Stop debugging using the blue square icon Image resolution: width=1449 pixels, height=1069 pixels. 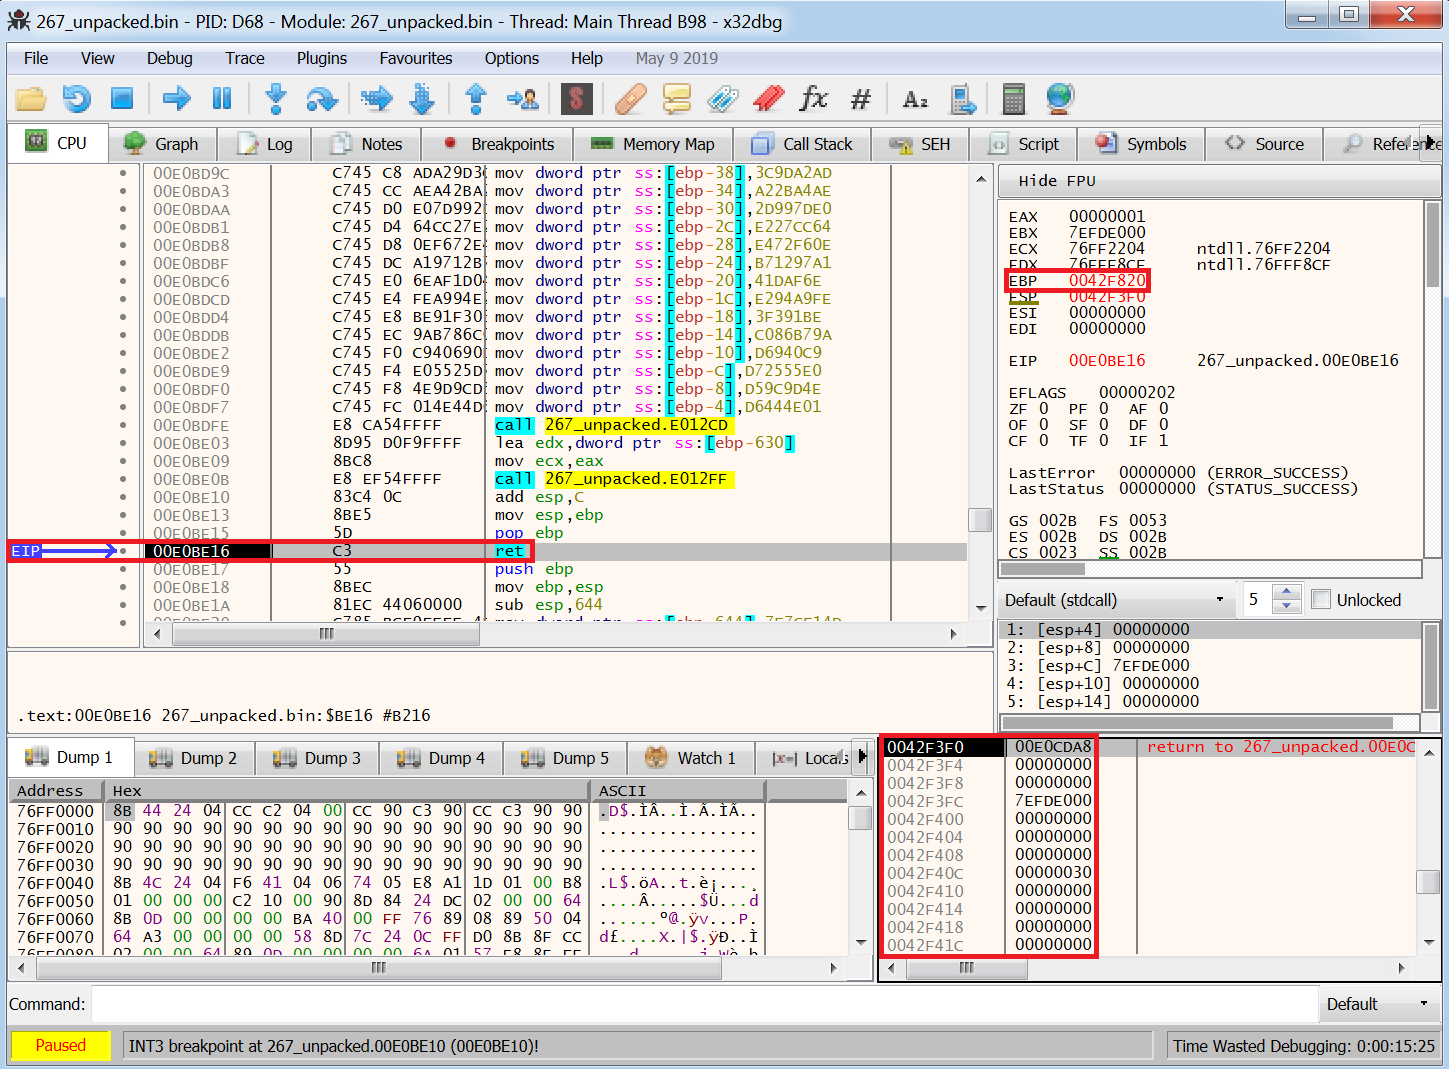coord(122,98)
